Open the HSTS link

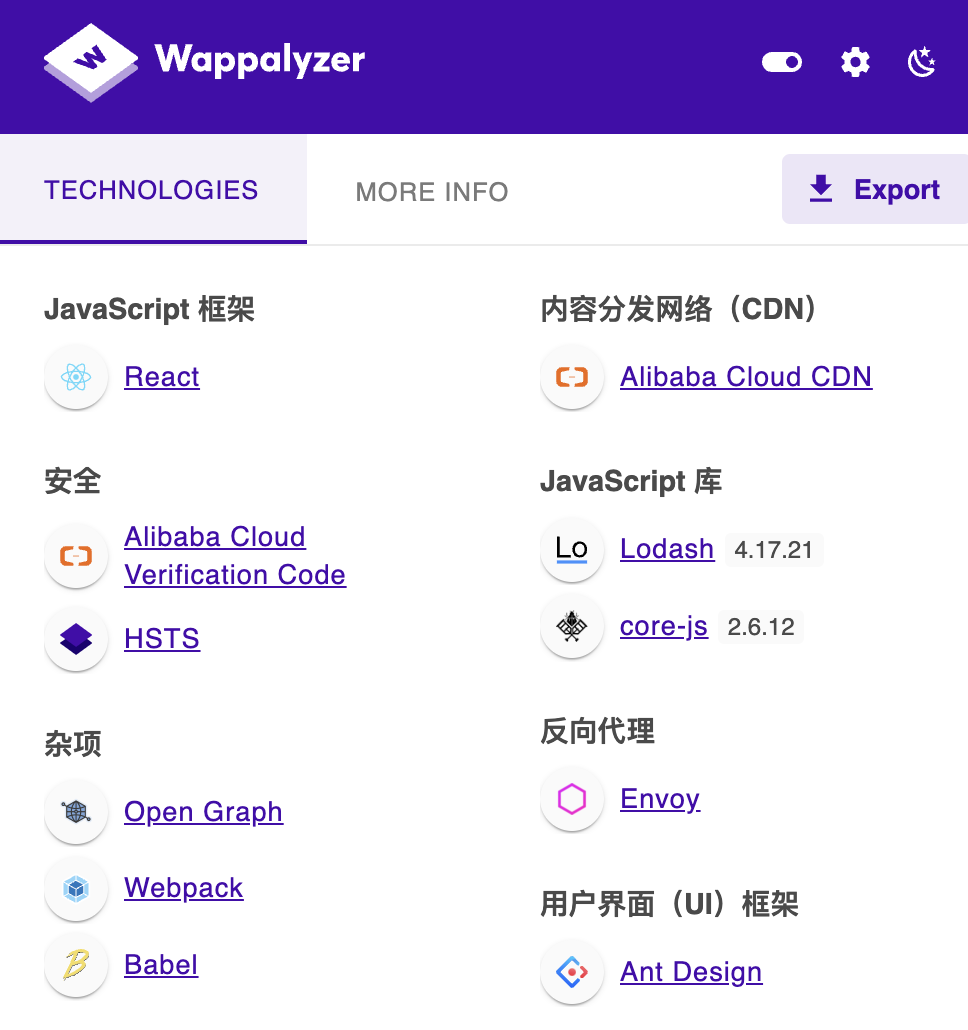[162, 638]
